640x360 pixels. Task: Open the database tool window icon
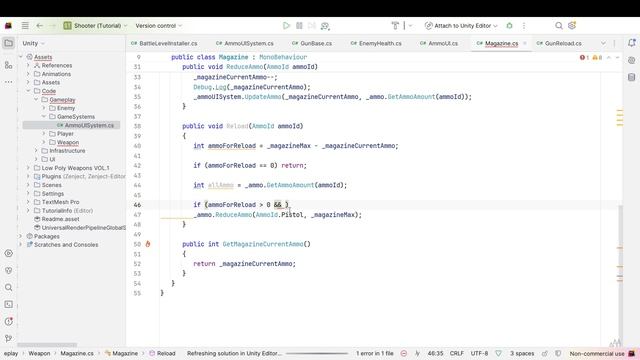[631, 77]
